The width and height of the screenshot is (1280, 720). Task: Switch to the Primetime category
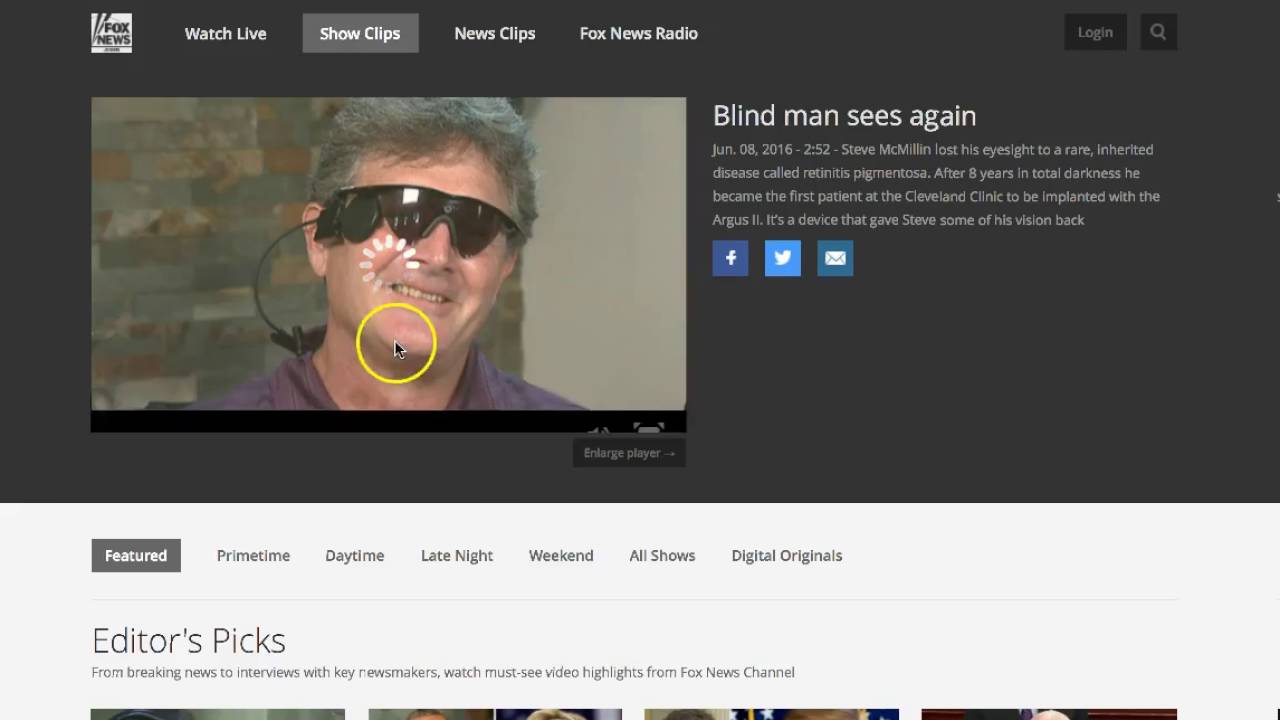[x=253, y=555]
